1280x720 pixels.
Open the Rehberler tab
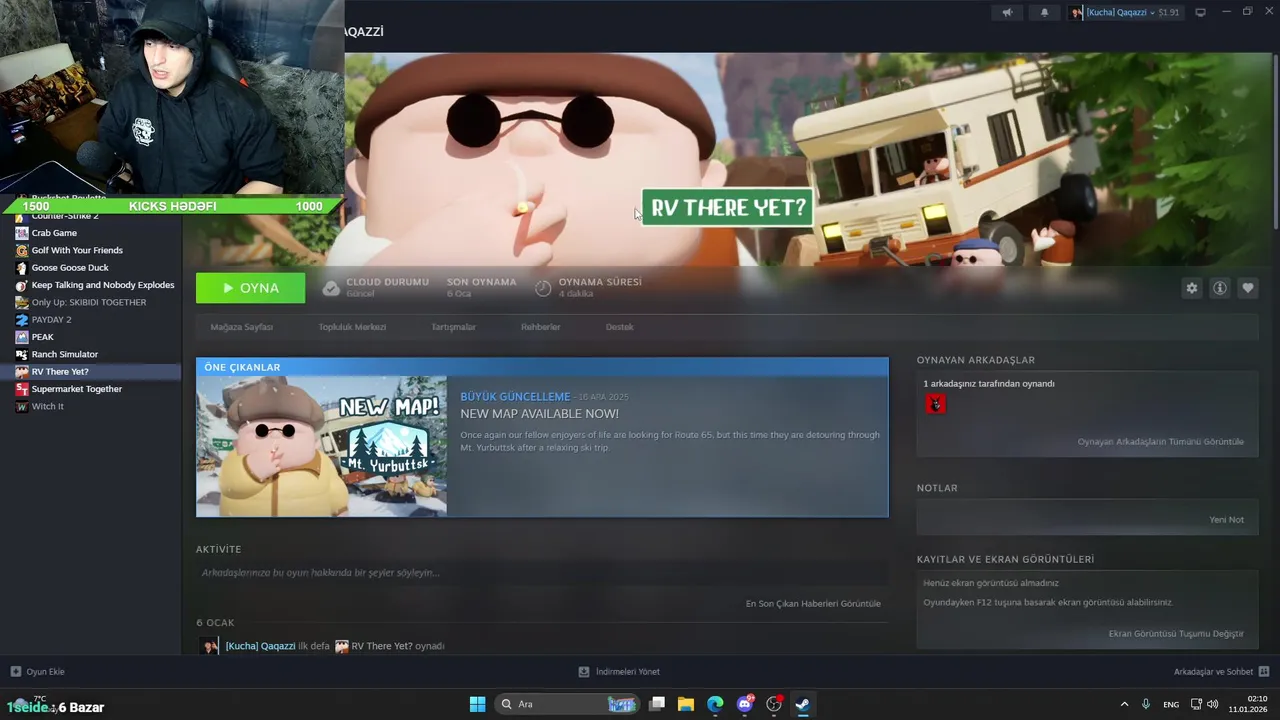(x=540, y=327)
